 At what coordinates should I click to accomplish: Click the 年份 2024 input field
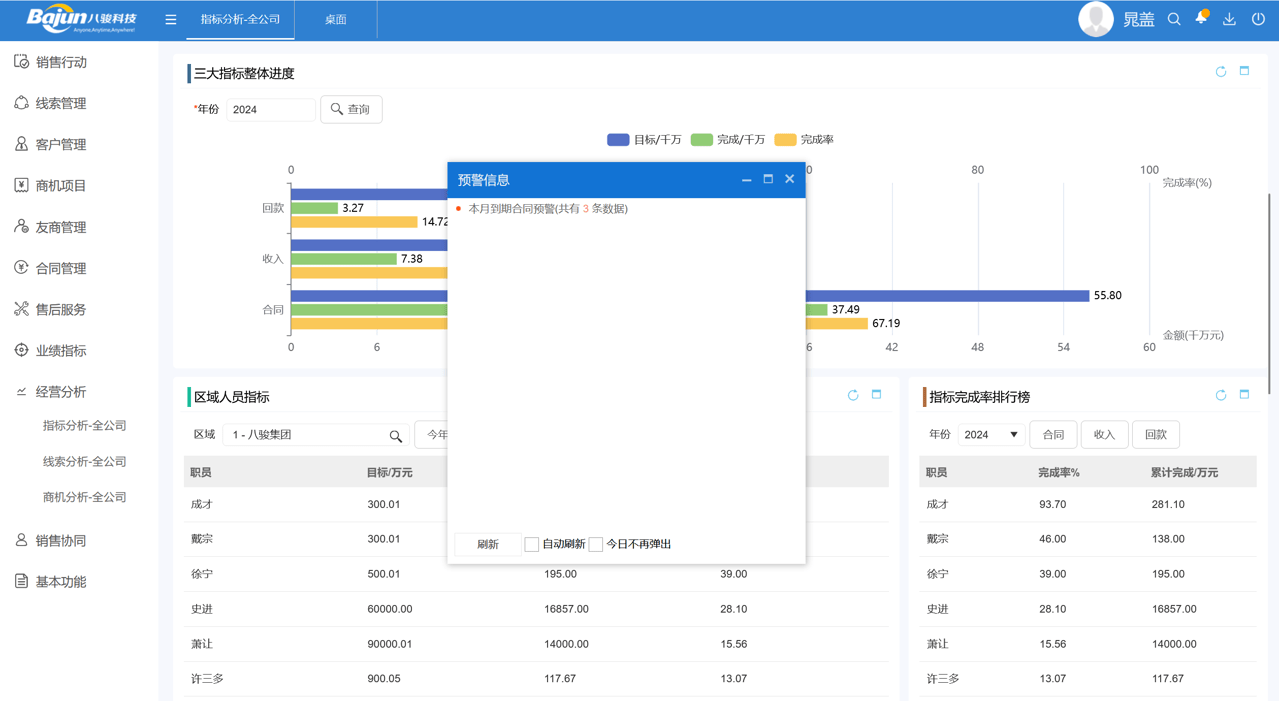[271, 110]
